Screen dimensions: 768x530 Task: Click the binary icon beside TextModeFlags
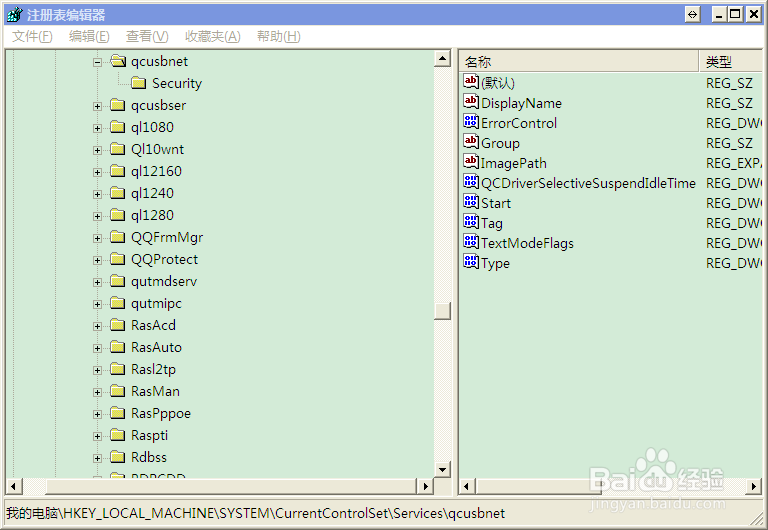pos(471,242)
